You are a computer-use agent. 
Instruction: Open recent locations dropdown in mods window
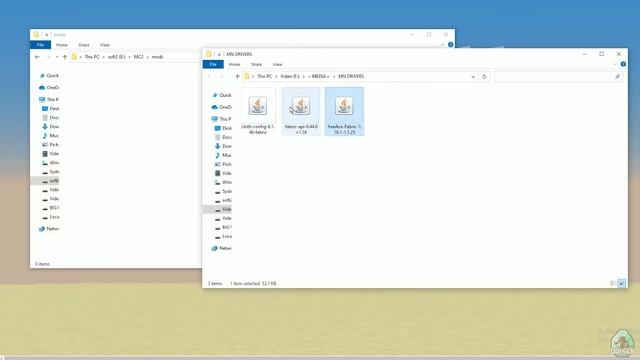(57, 57)
